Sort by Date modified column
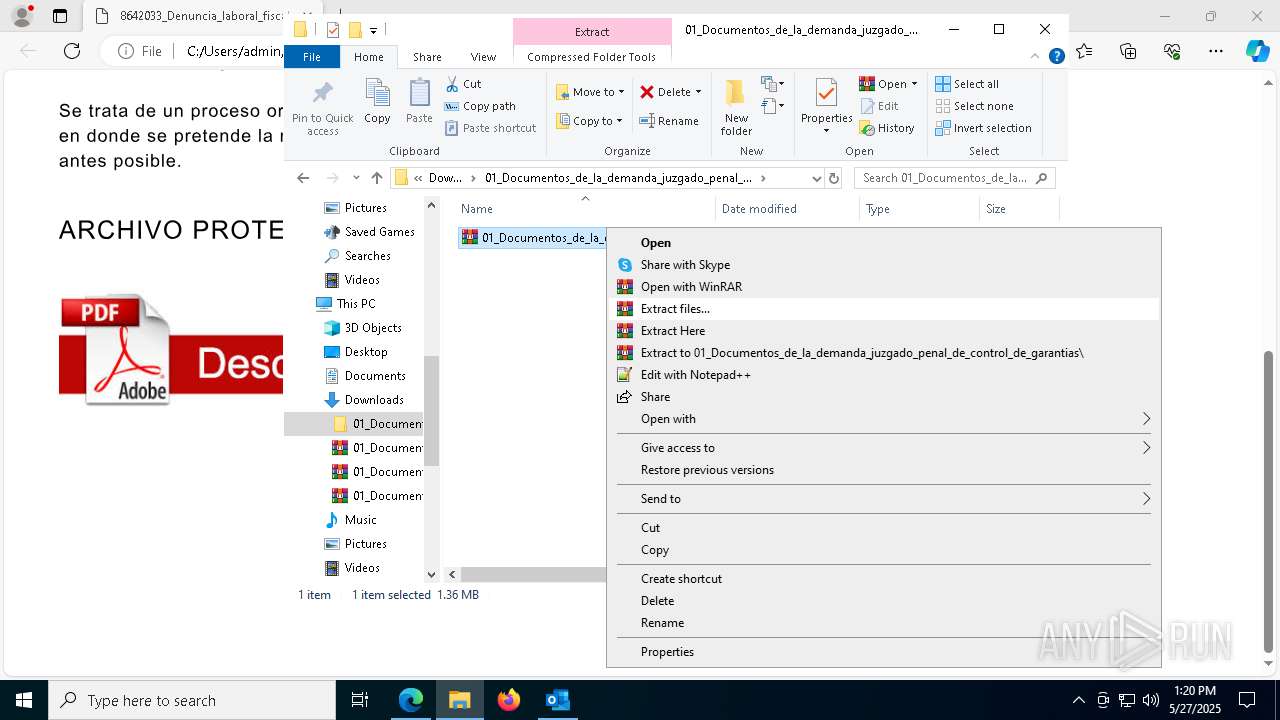Image resolution: width=1280 pixels, height=720 pixels. (x=787, y=209)
